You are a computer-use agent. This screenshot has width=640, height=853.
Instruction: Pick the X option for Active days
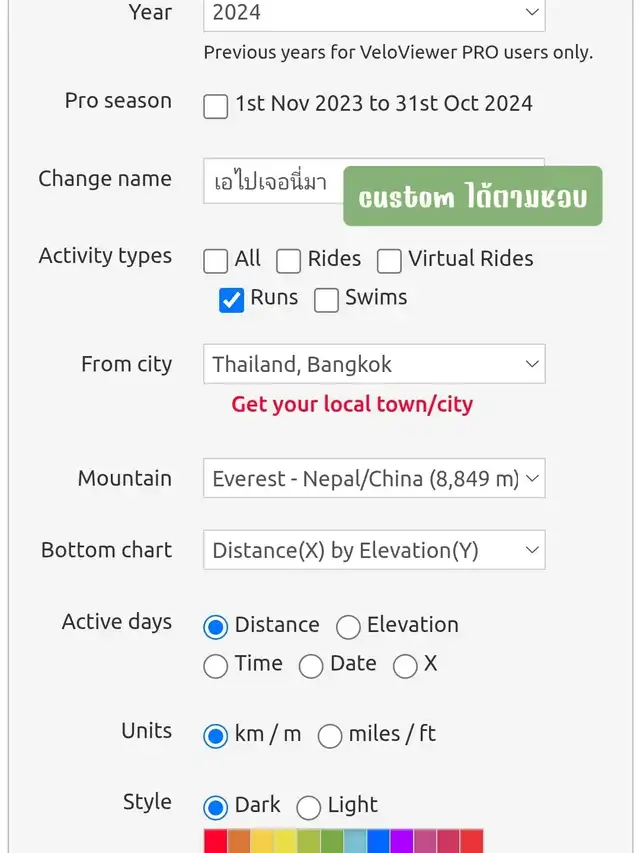405,666
